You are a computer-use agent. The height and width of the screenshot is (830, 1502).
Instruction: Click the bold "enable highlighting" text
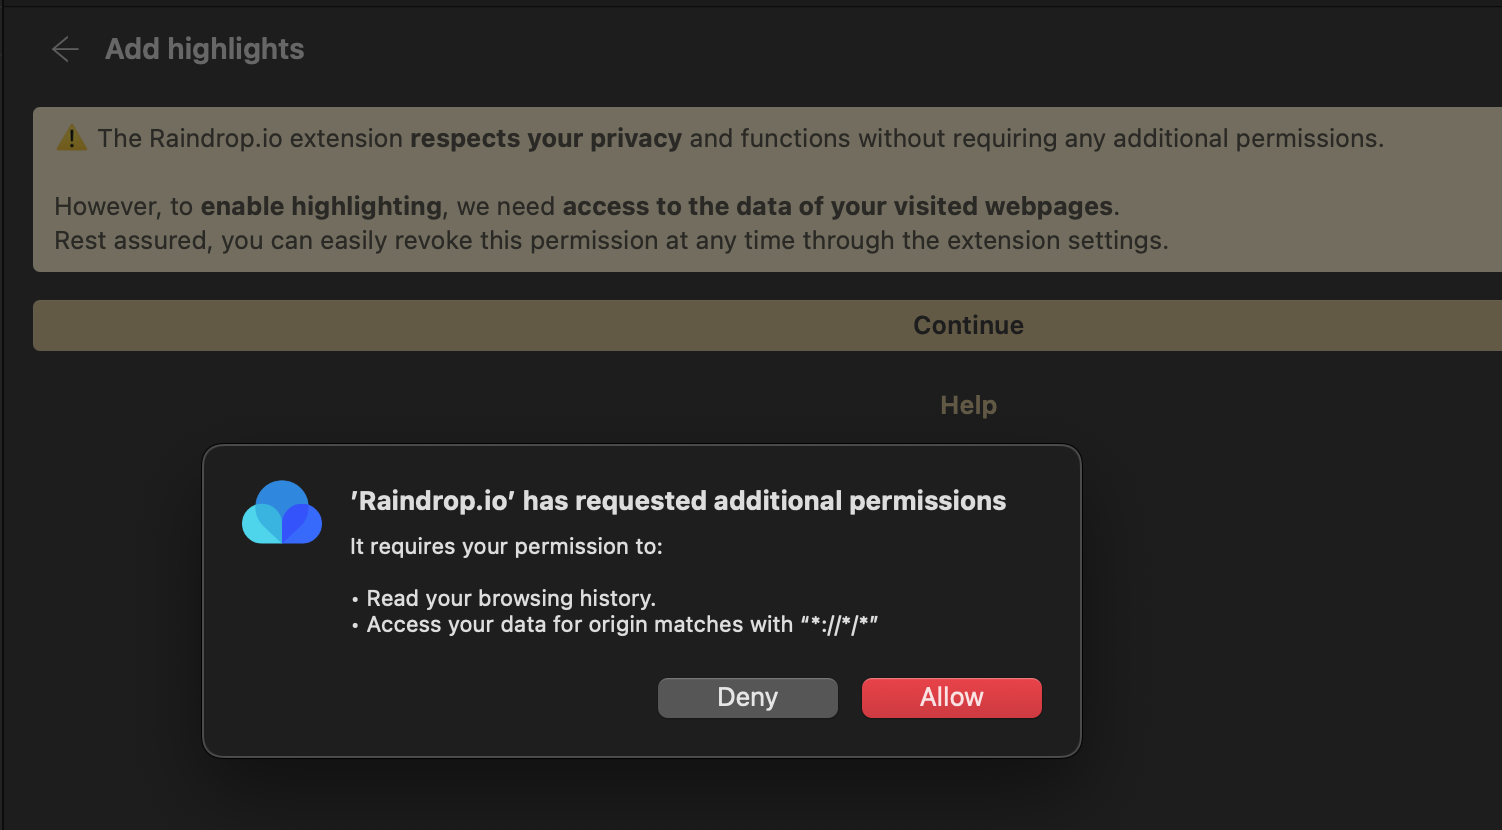[x=321, y=206]
